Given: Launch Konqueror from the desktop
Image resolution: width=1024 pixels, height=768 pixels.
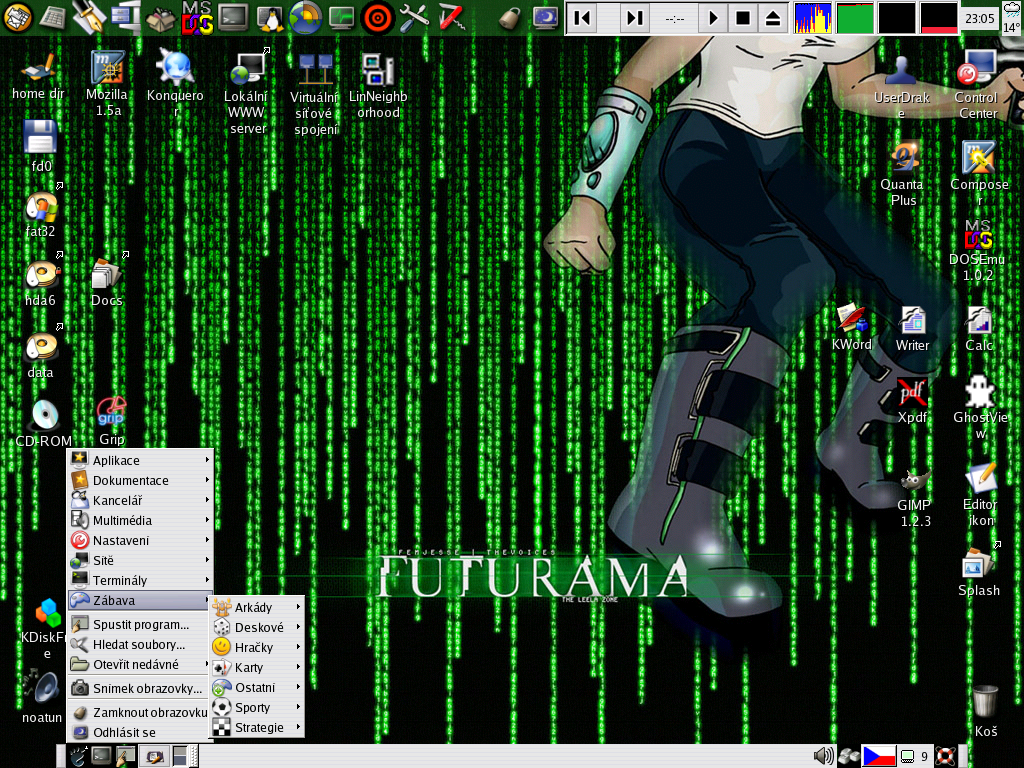Looking at the screenshot, I should pyautogui.click(x=175, y=69).
